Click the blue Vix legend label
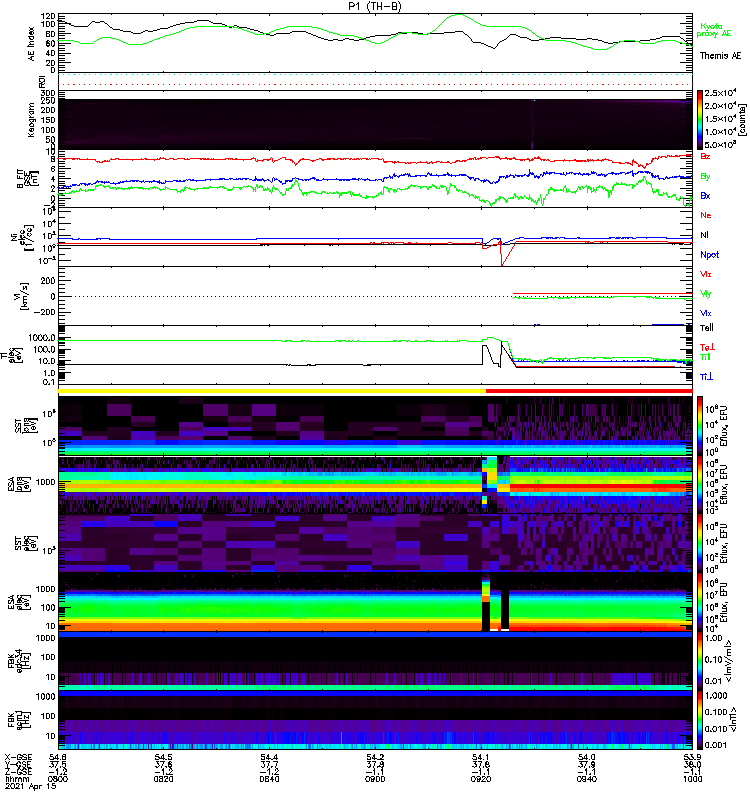This screenshot has width=750, height=800. (705, 313)
